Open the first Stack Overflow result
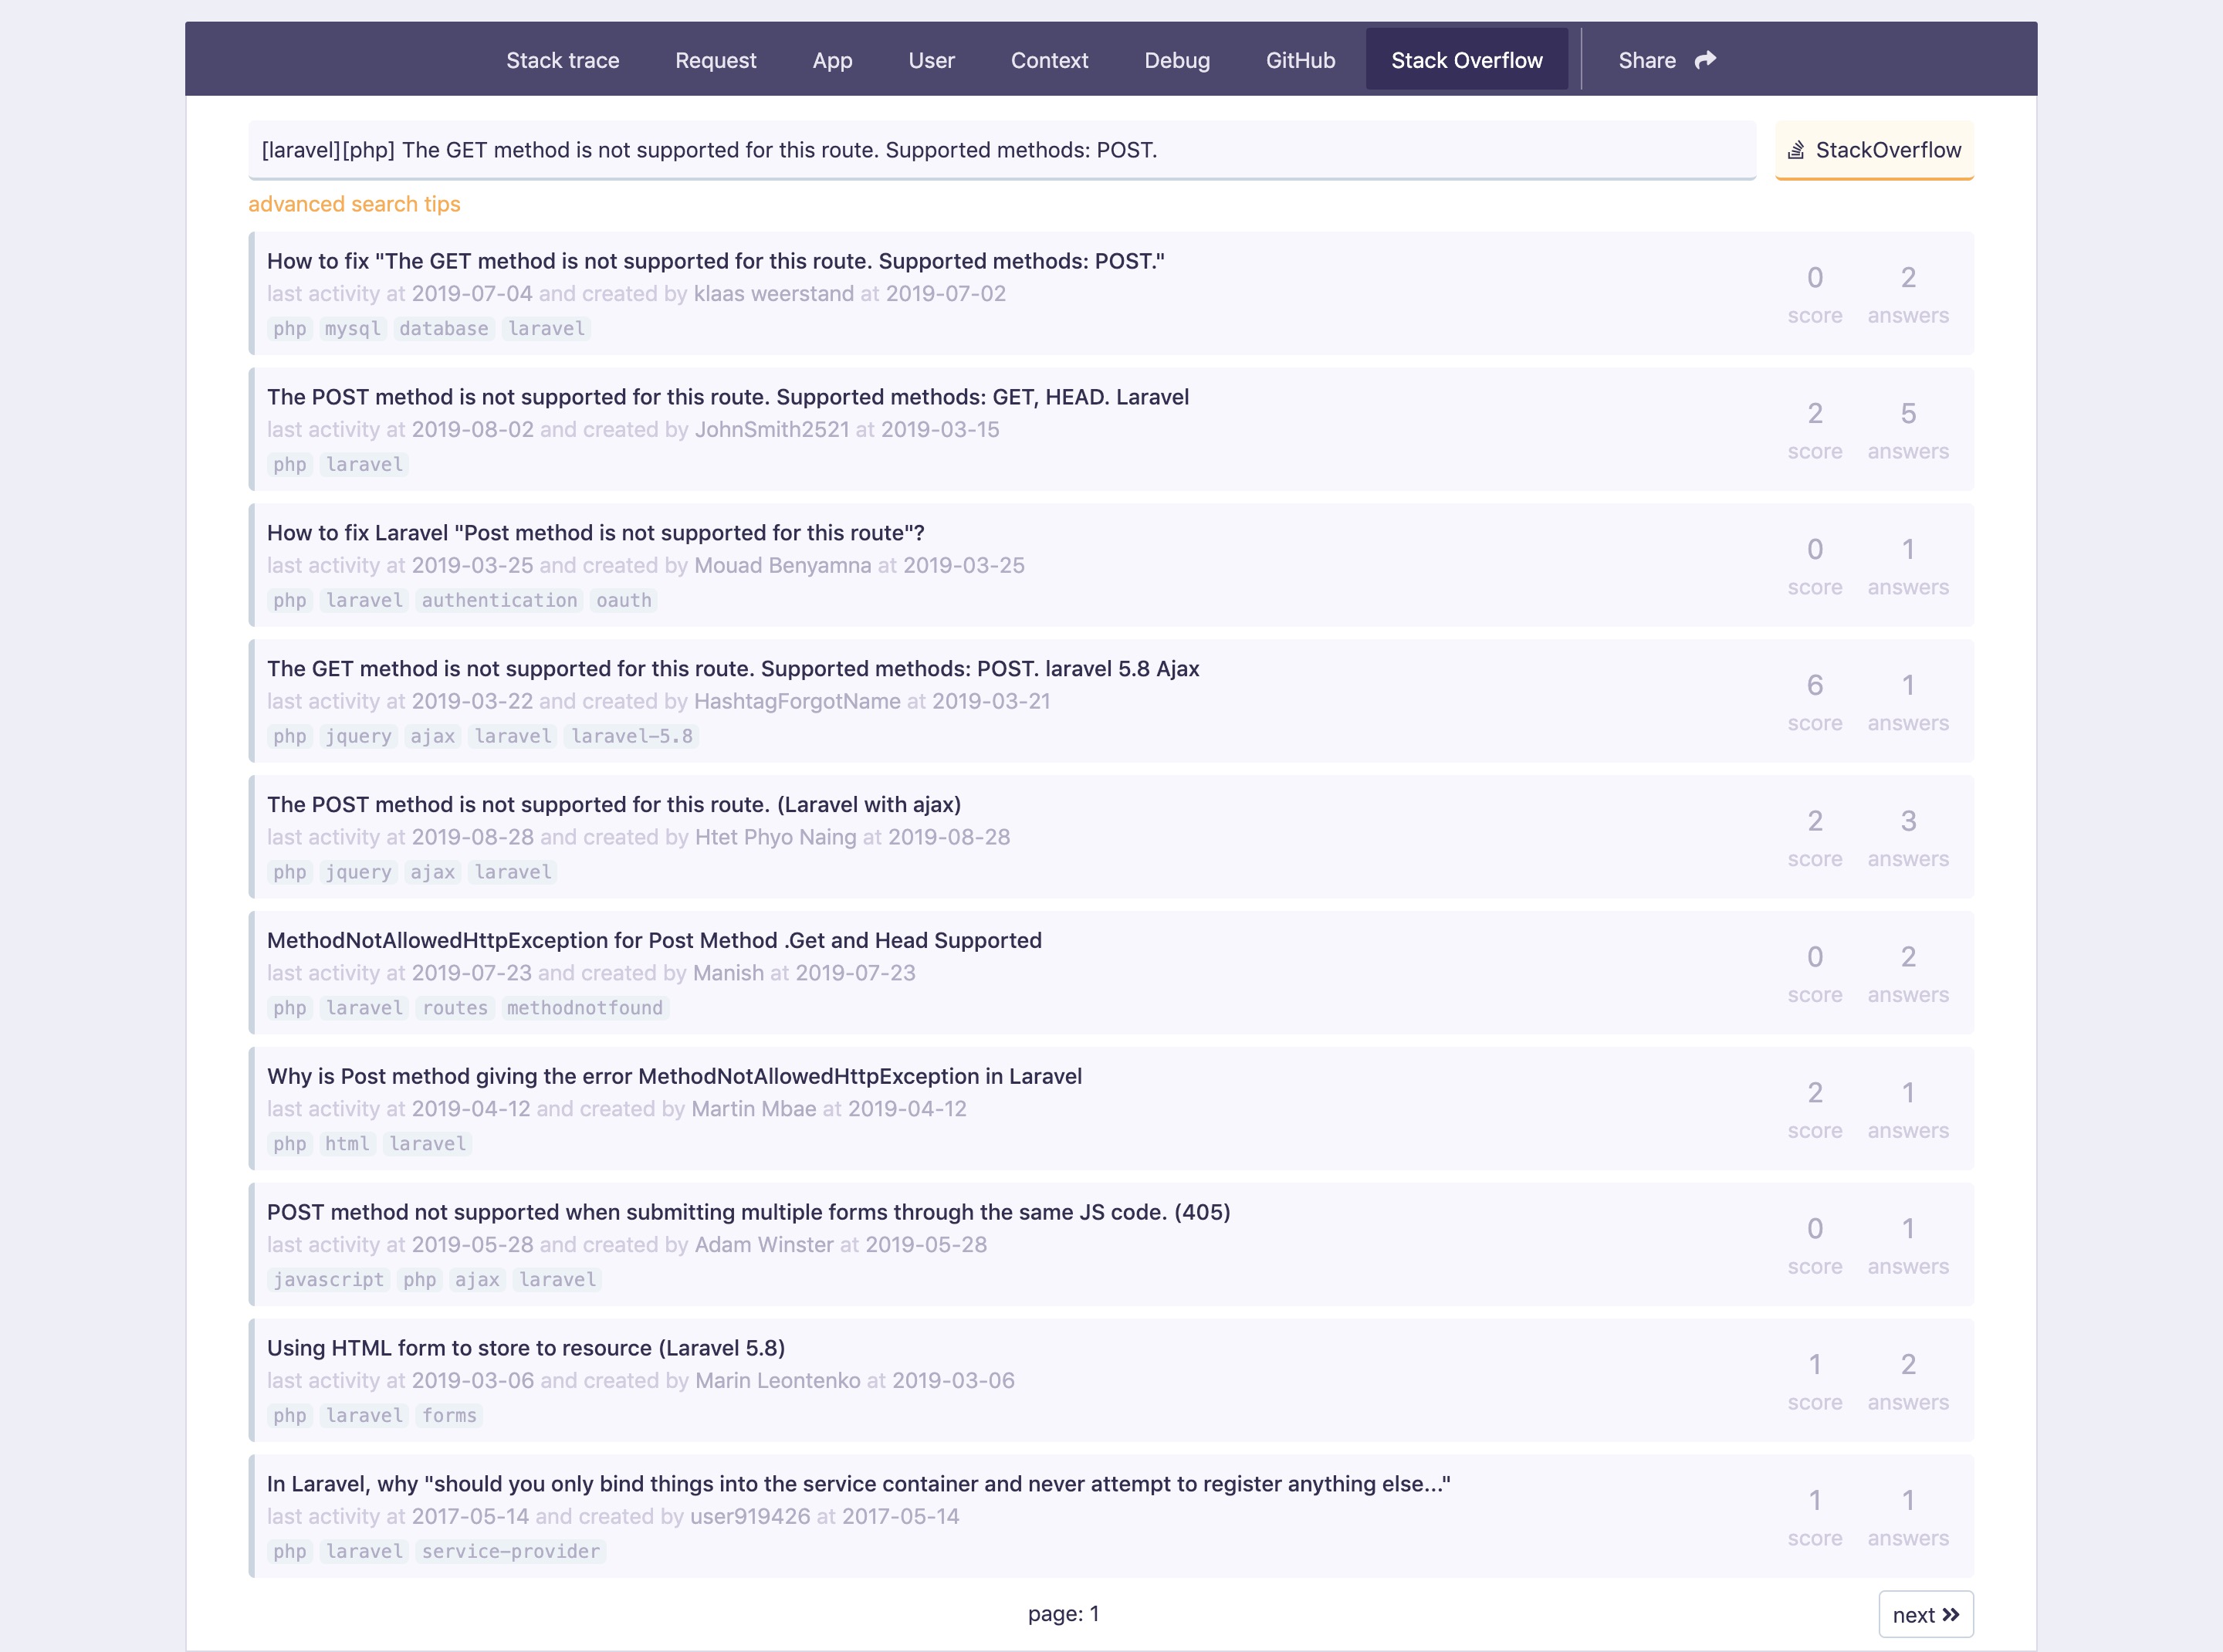The width and height of the screenshot is (2223, 1652). click(717, 260)
